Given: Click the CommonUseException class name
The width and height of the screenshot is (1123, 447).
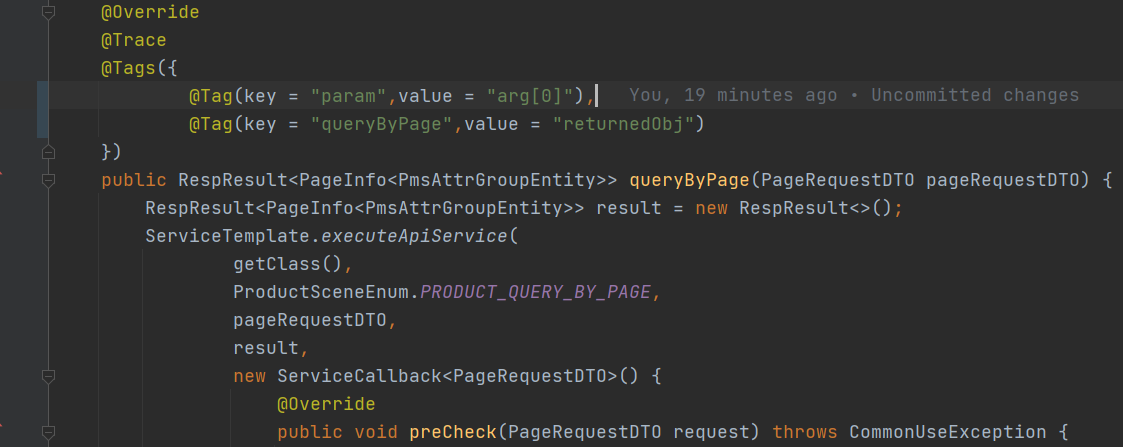Looking at the screenshot, I should click(x=948, y=432).
